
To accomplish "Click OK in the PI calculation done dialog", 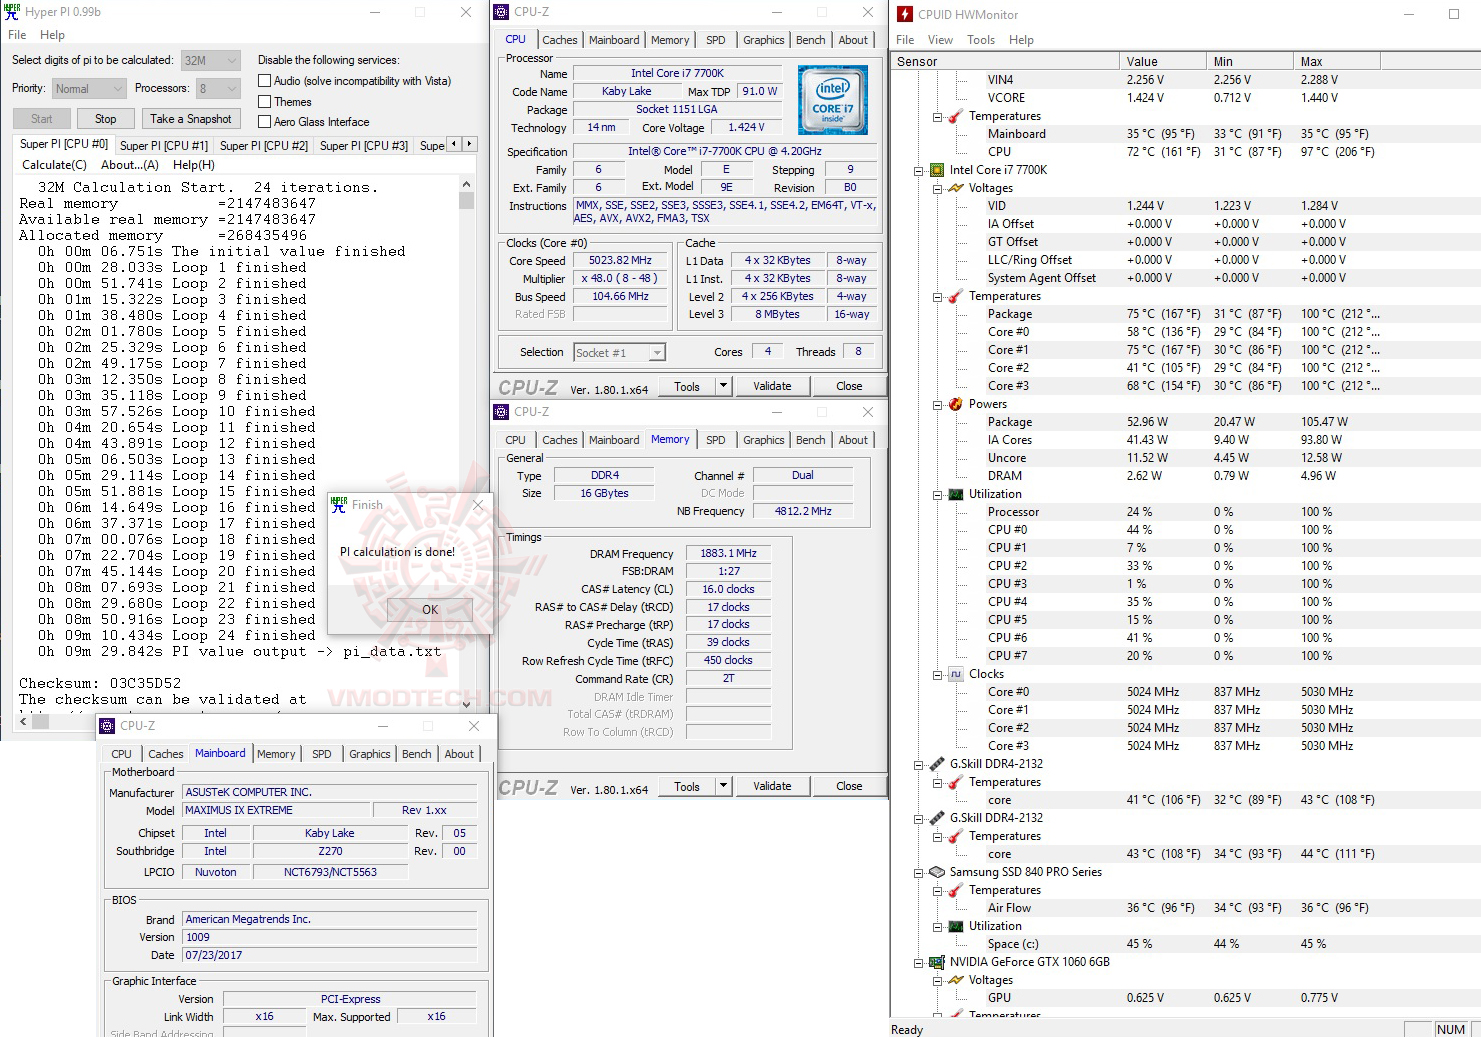I will click(x=430, y=609).
